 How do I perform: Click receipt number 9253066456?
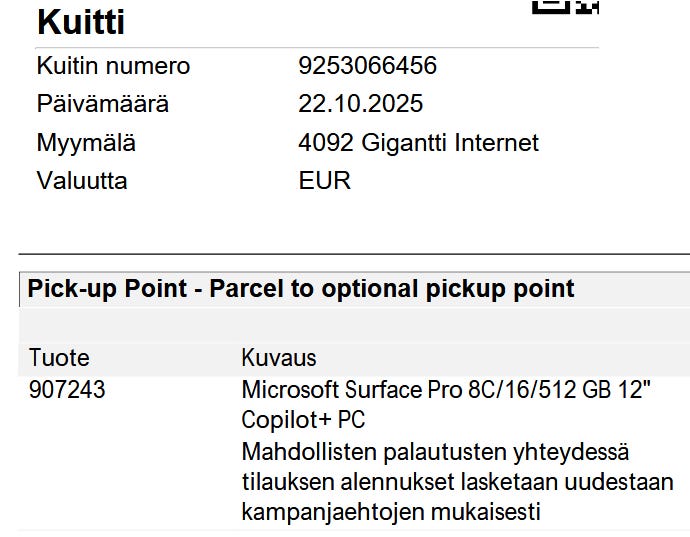coord(367,67)
